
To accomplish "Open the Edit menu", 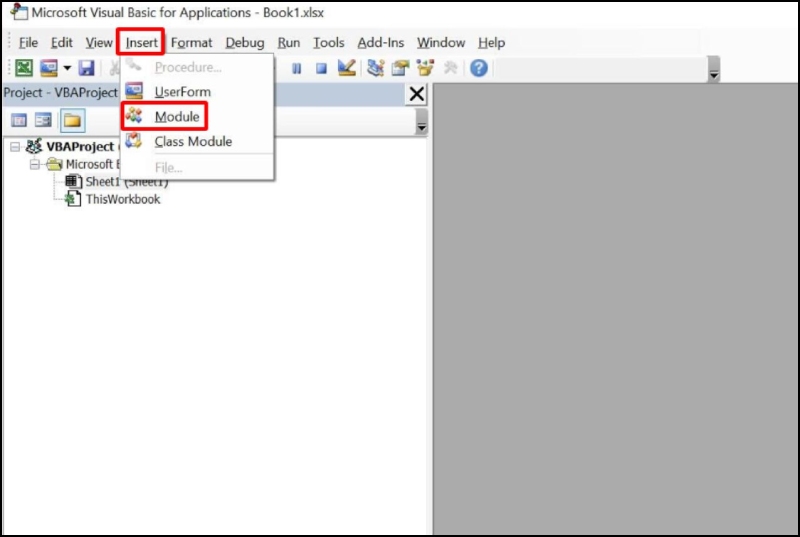I will tap(62, 43).
